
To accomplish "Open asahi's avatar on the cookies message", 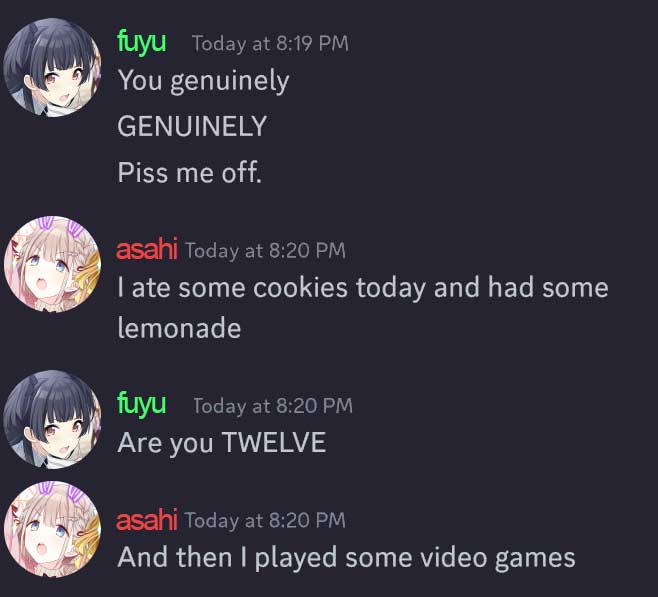I will [52, 264].
